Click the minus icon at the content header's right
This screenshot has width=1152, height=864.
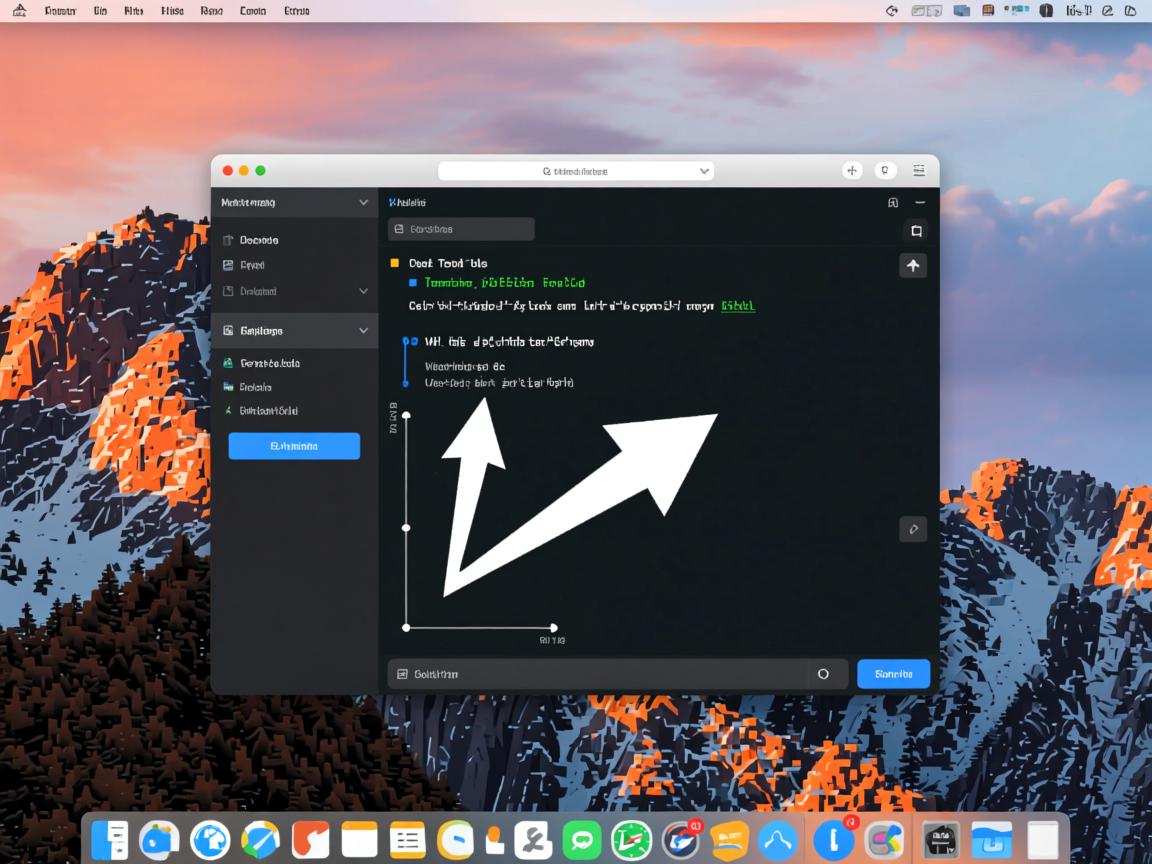coord(920,203)
